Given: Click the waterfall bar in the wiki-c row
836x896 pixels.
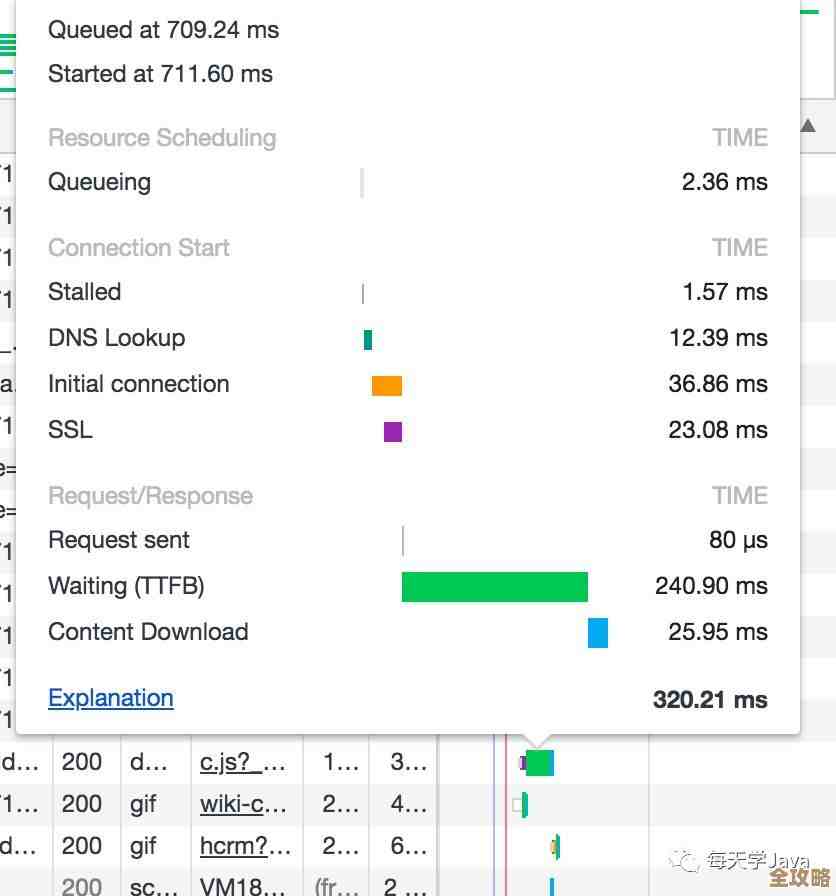Looking at the screenshot, I should tap(524, 804).
